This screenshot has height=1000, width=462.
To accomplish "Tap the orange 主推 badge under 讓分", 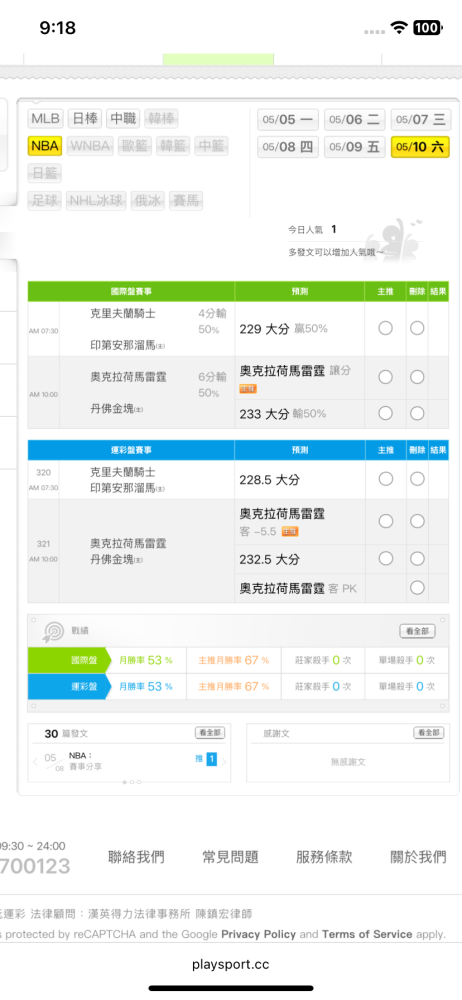I will [x=248, y=388].
